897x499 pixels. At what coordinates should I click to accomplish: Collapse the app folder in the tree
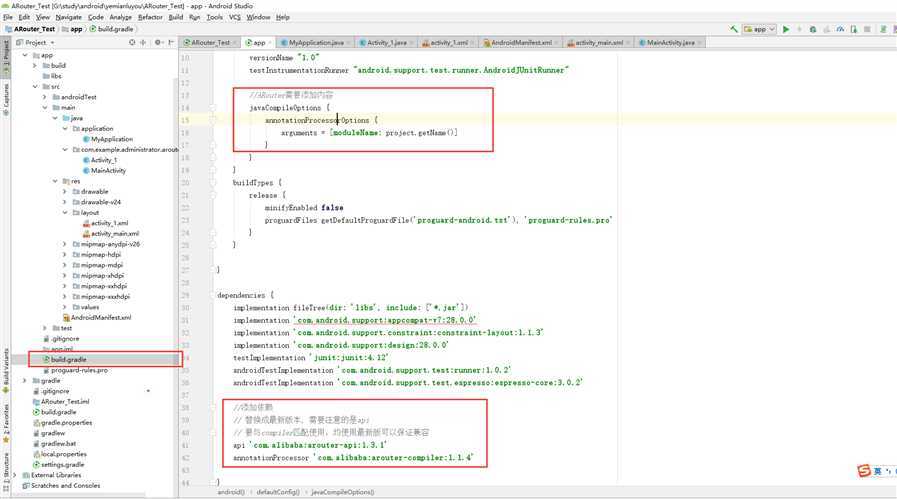click(25, 56)
